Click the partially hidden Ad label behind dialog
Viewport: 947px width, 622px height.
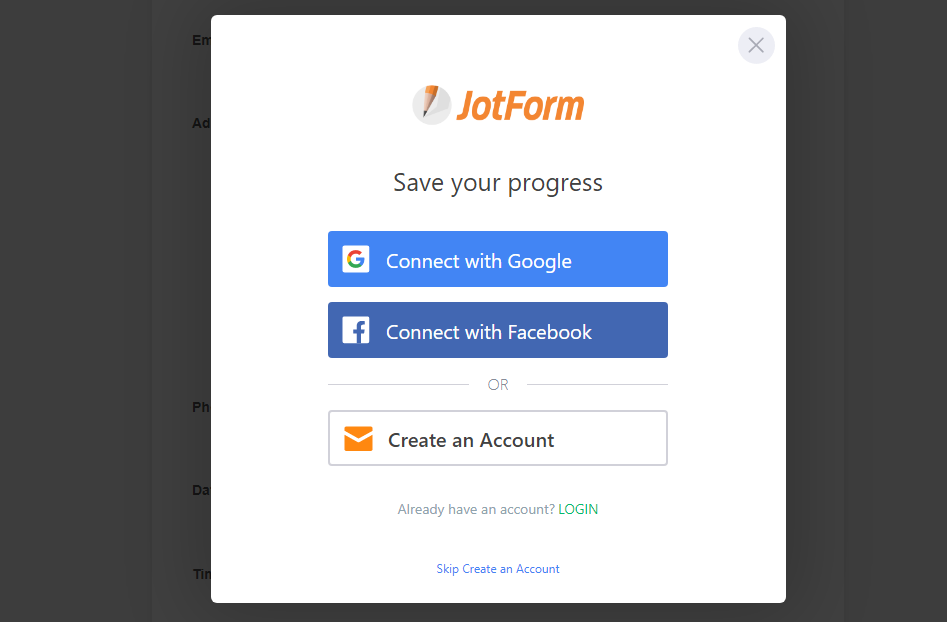[x=201, y=123]
